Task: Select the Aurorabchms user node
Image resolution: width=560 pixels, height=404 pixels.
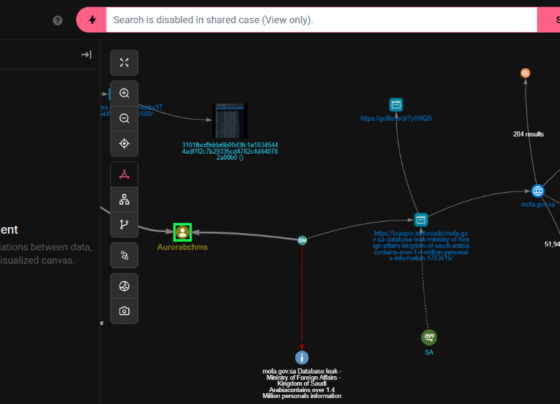Action: click(x=182, y=232)
